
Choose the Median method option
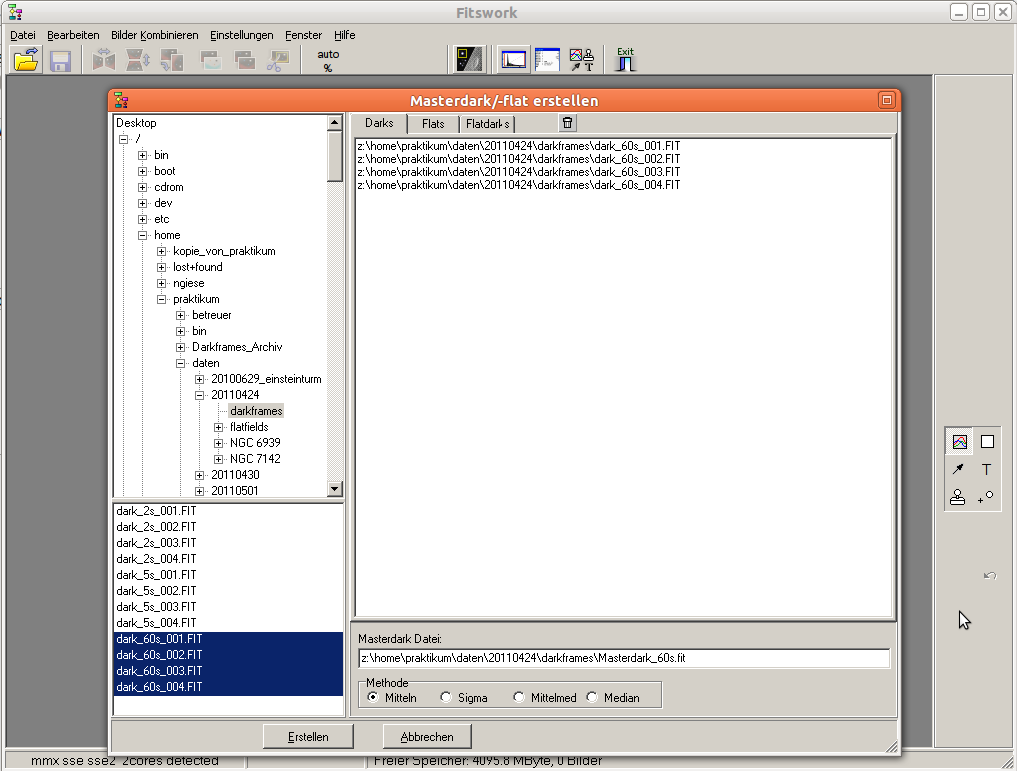593,697
